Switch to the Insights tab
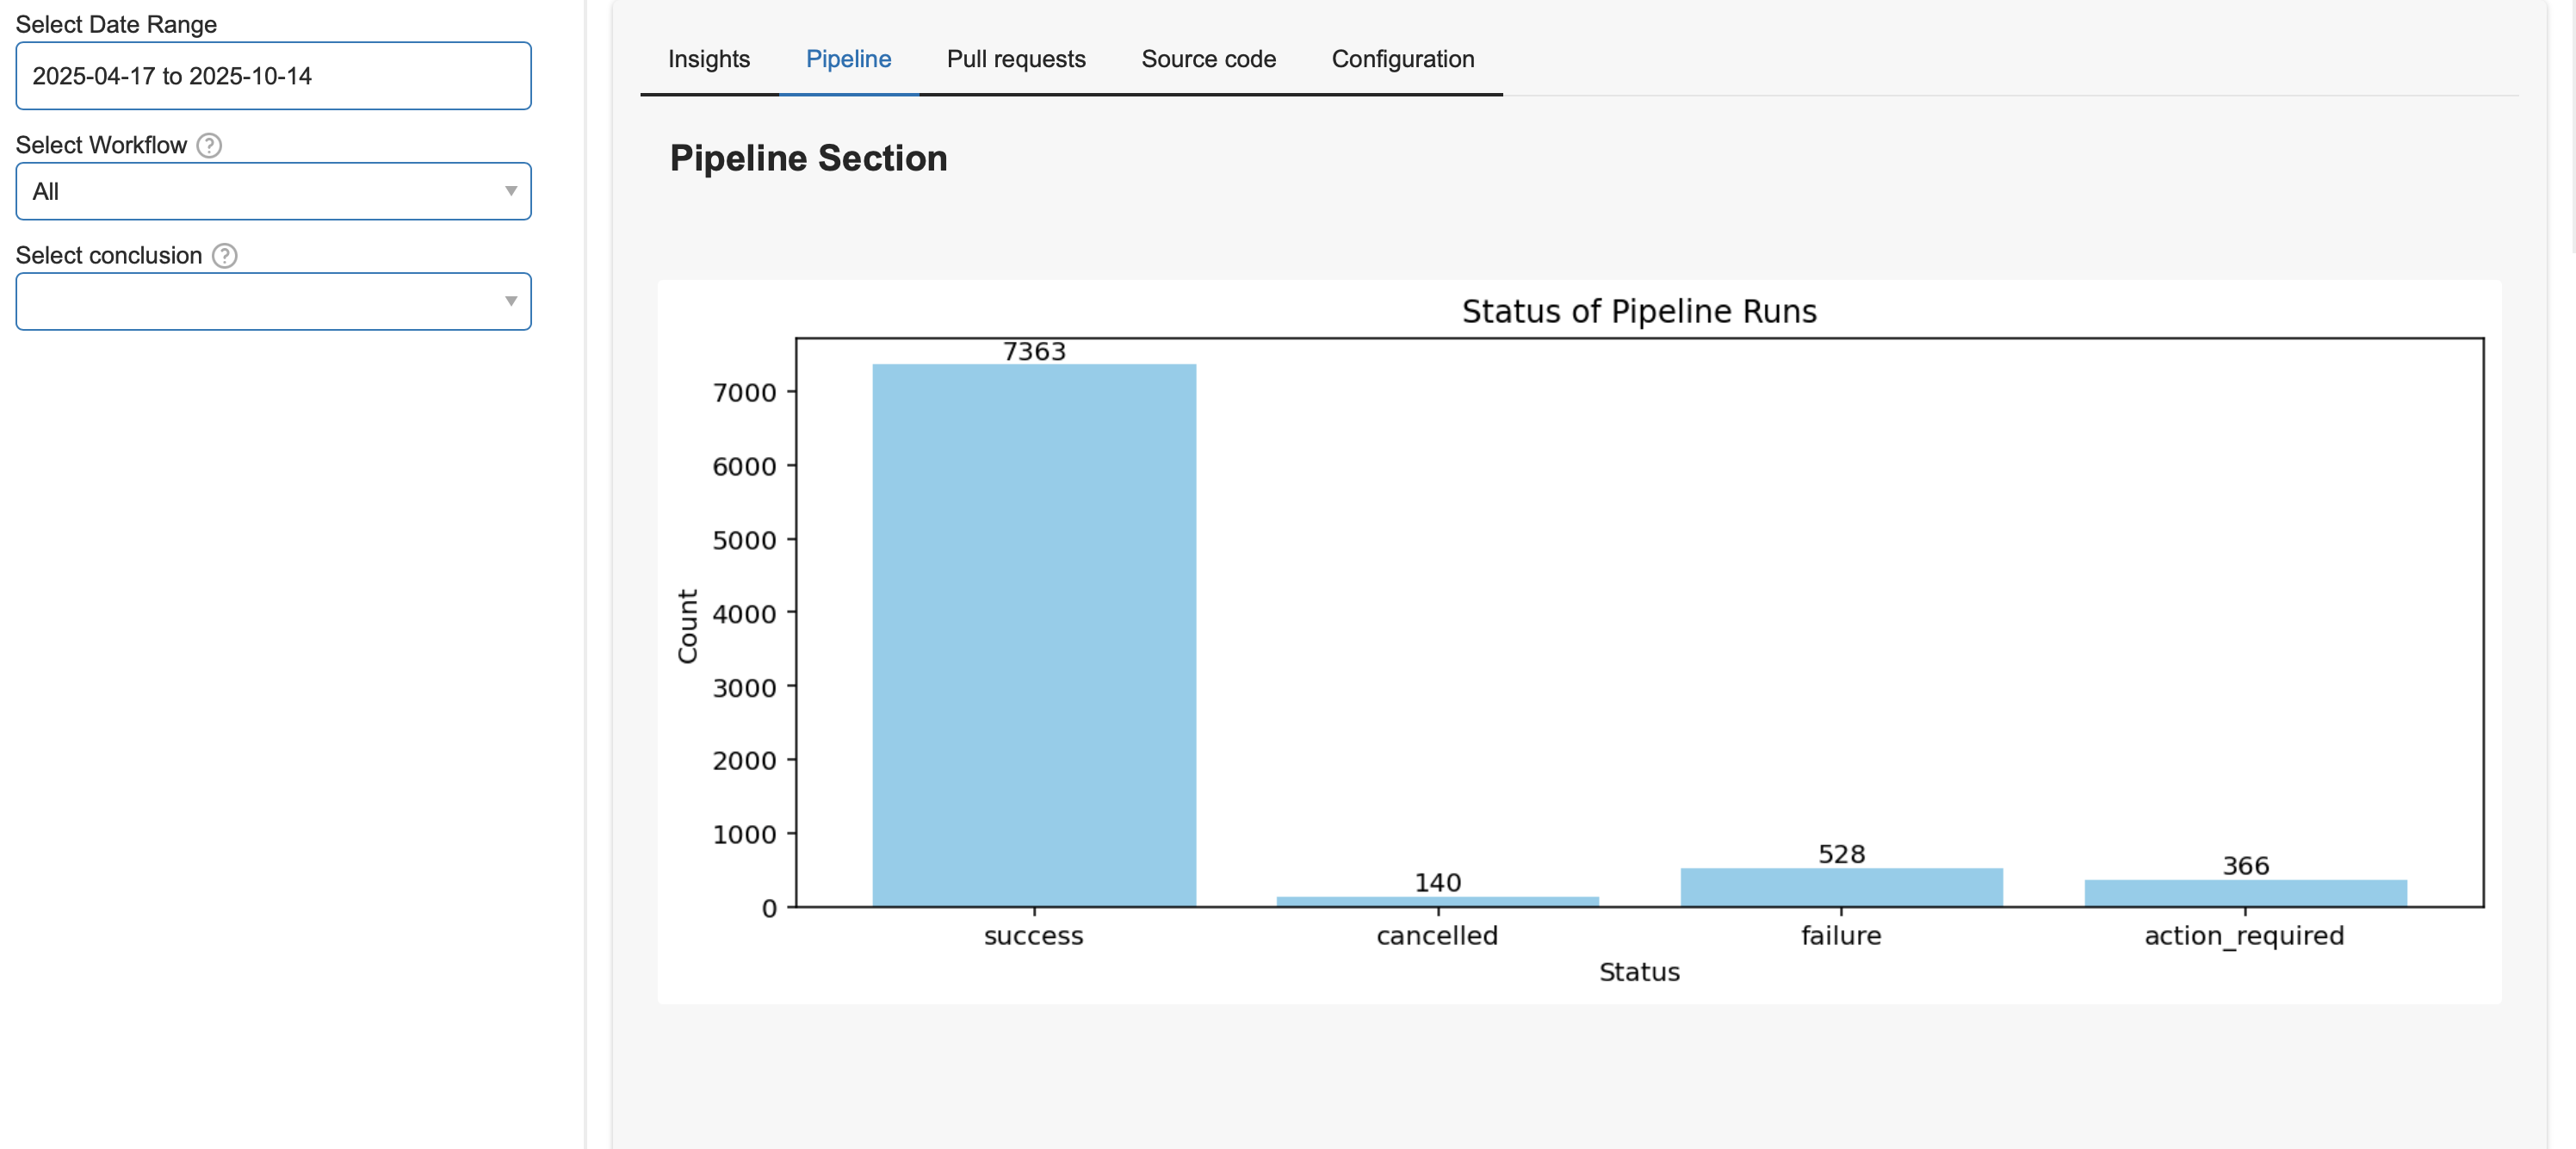This screenshot has height=1149, width=2576. (x=708, y=59)
